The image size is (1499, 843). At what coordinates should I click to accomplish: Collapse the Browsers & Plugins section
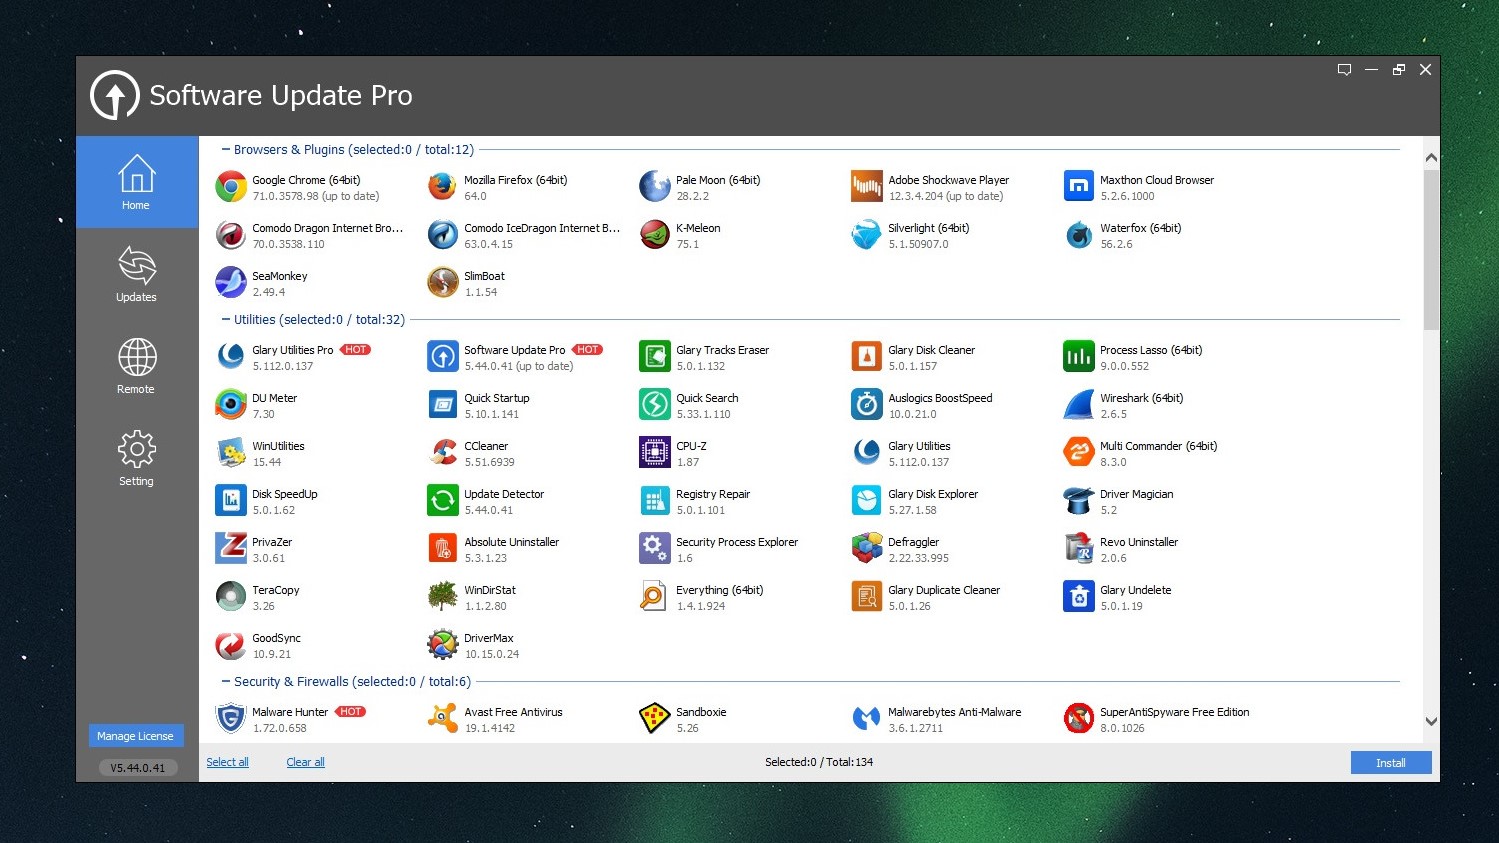tap(226, 149)
